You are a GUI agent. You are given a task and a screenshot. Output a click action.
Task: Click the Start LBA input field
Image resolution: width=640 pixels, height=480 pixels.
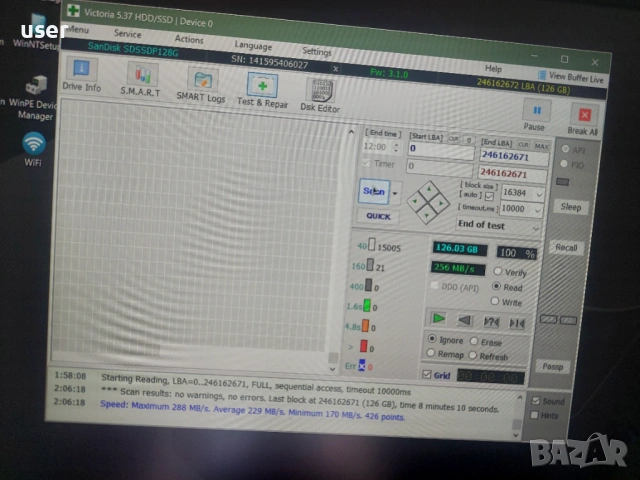click(x=441, y=150)
